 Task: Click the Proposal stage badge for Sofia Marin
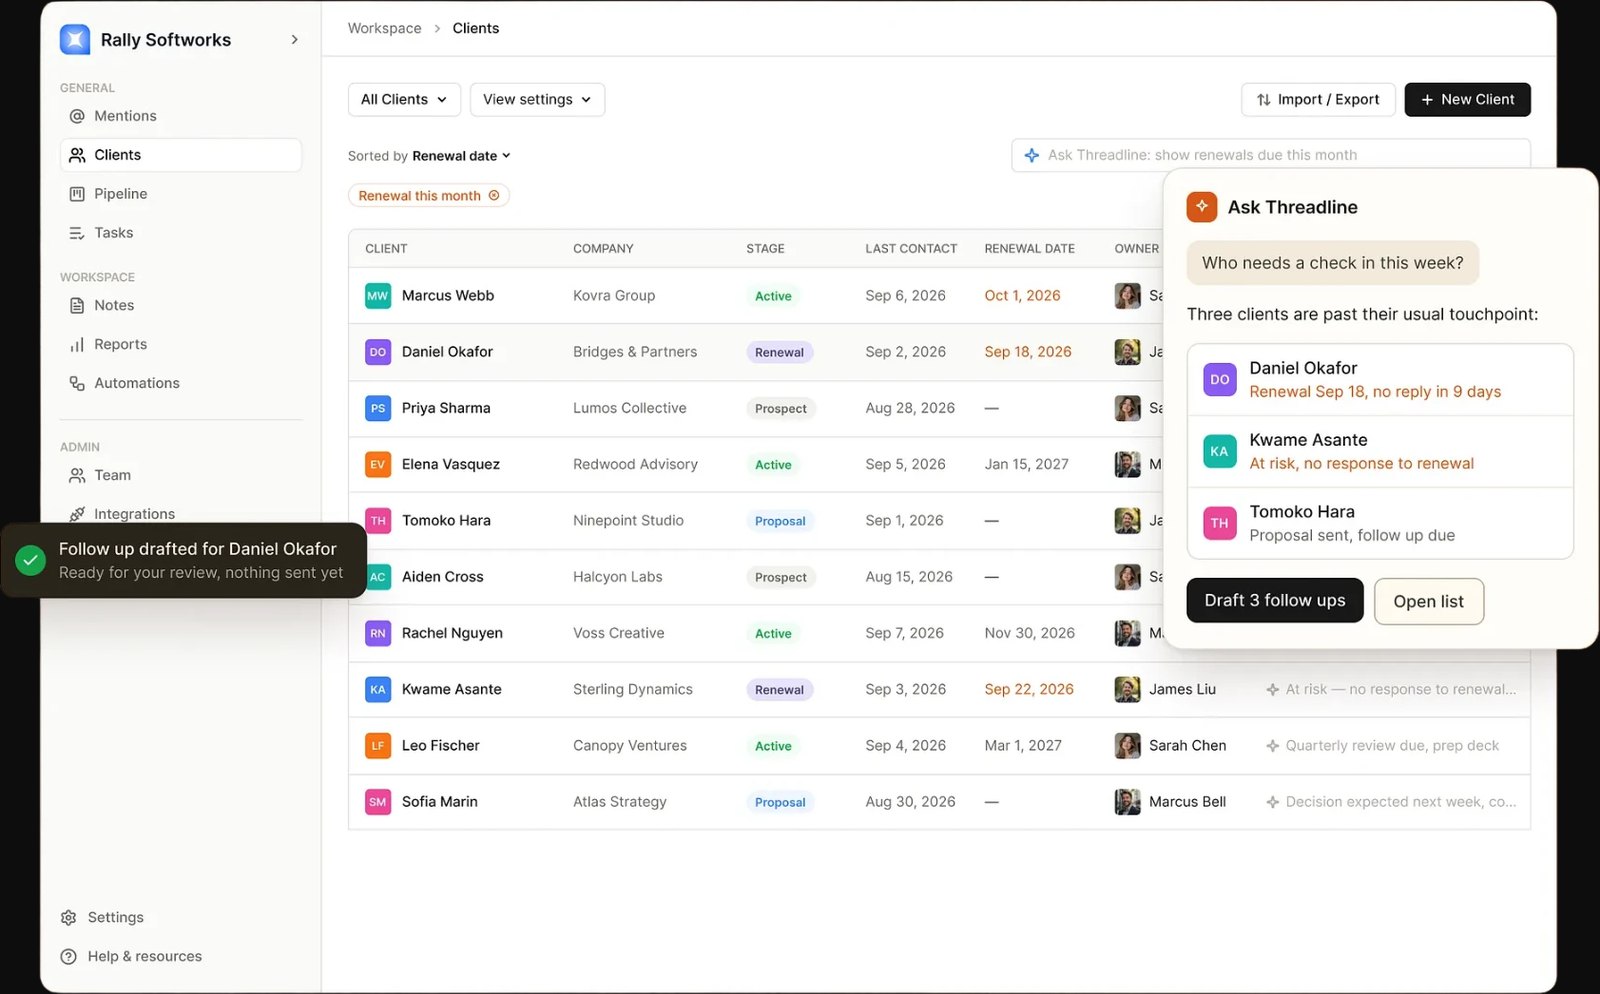pyautogui.click(x=780, y=802)
